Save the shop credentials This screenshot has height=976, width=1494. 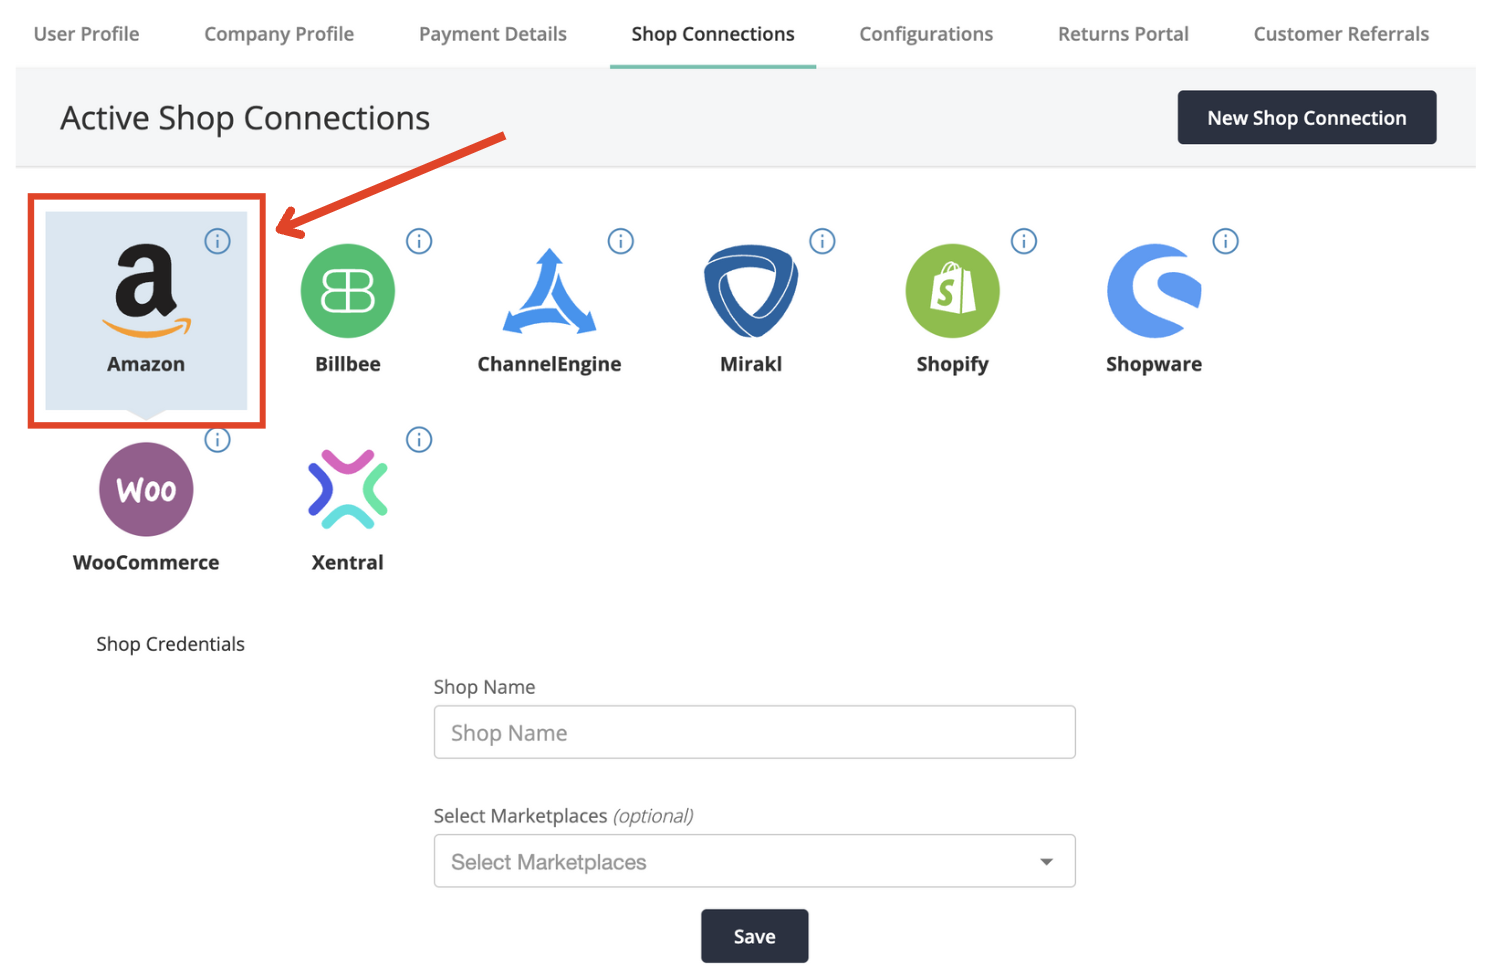point(754,936)
